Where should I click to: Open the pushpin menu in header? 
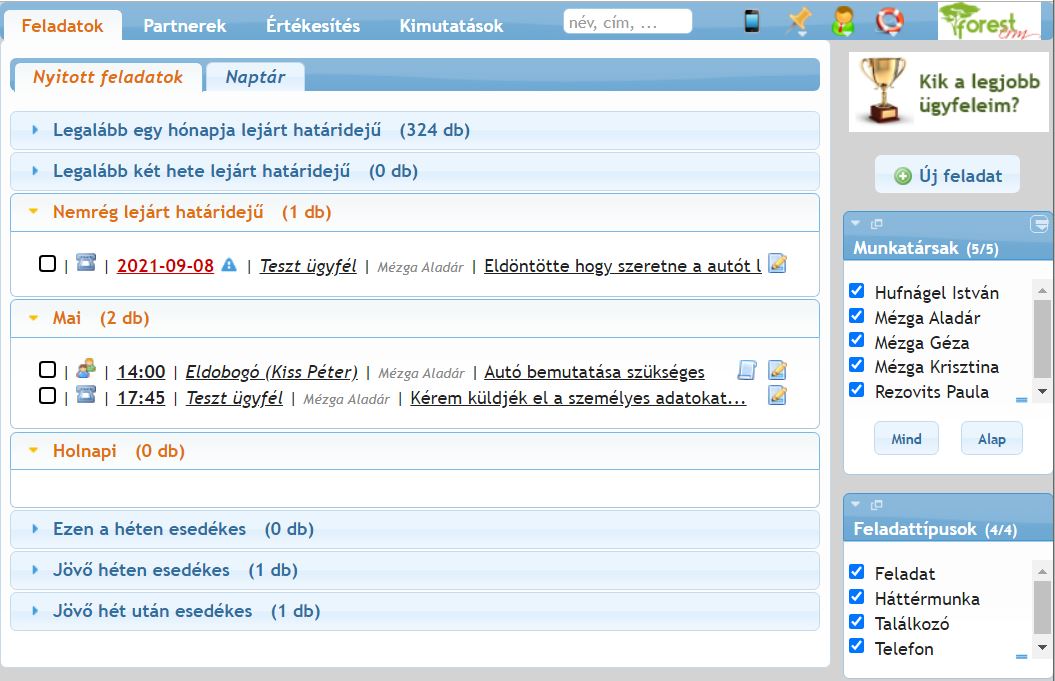pyautogui.click(x=798, y=21)
